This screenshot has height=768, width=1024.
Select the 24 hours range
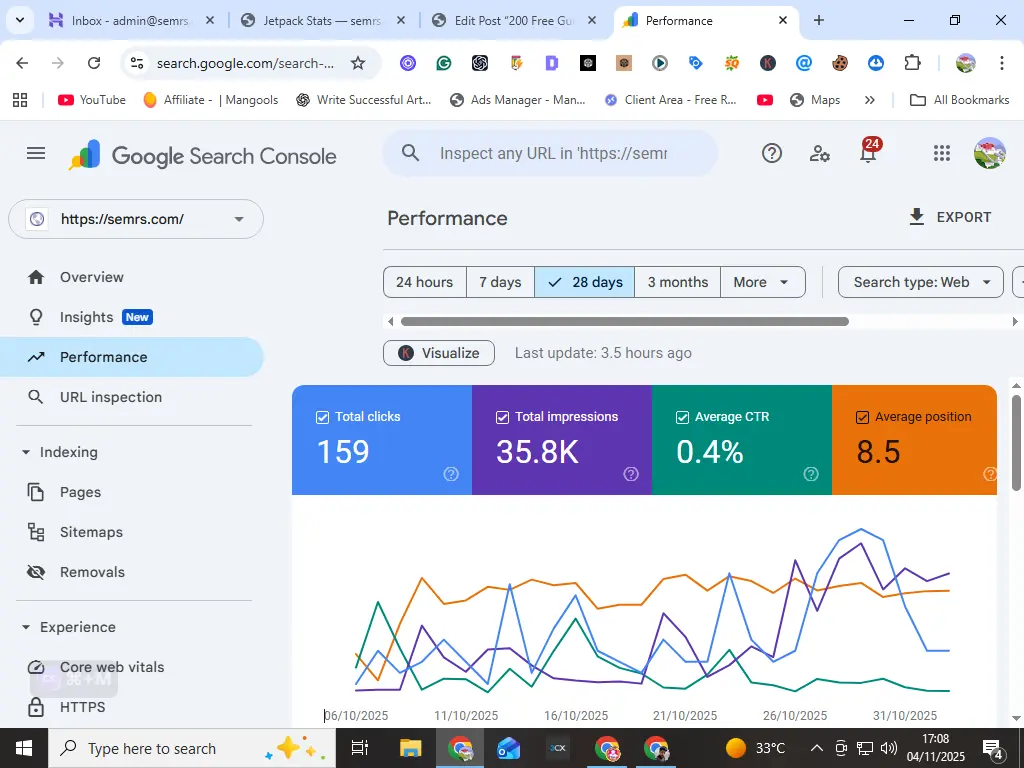pyautogui.click(x=424, y=282)
